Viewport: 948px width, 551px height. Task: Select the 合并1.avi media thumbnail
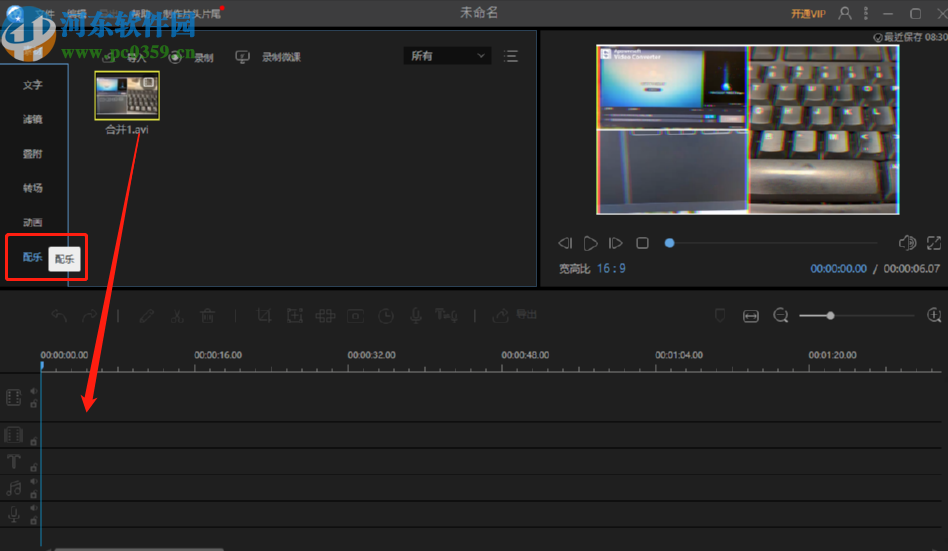(127, 96)
